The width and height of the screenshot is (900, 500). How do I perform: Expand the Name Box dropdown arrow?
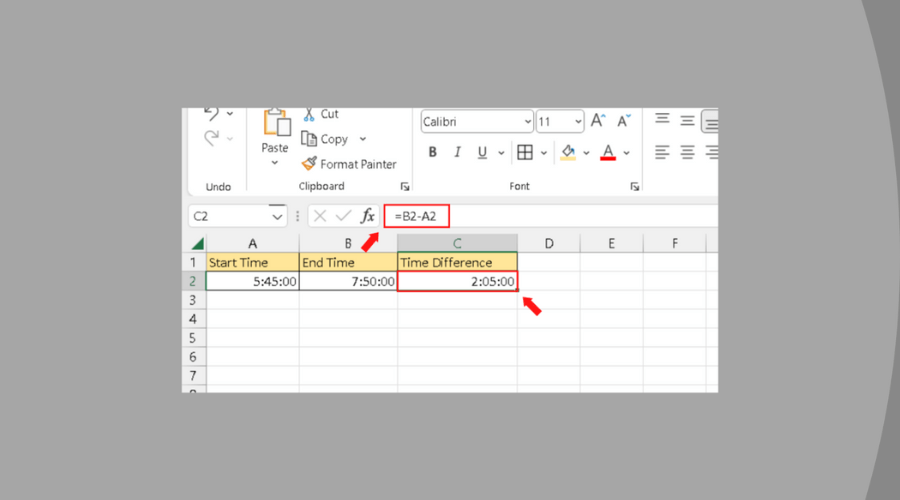[277, 216]
